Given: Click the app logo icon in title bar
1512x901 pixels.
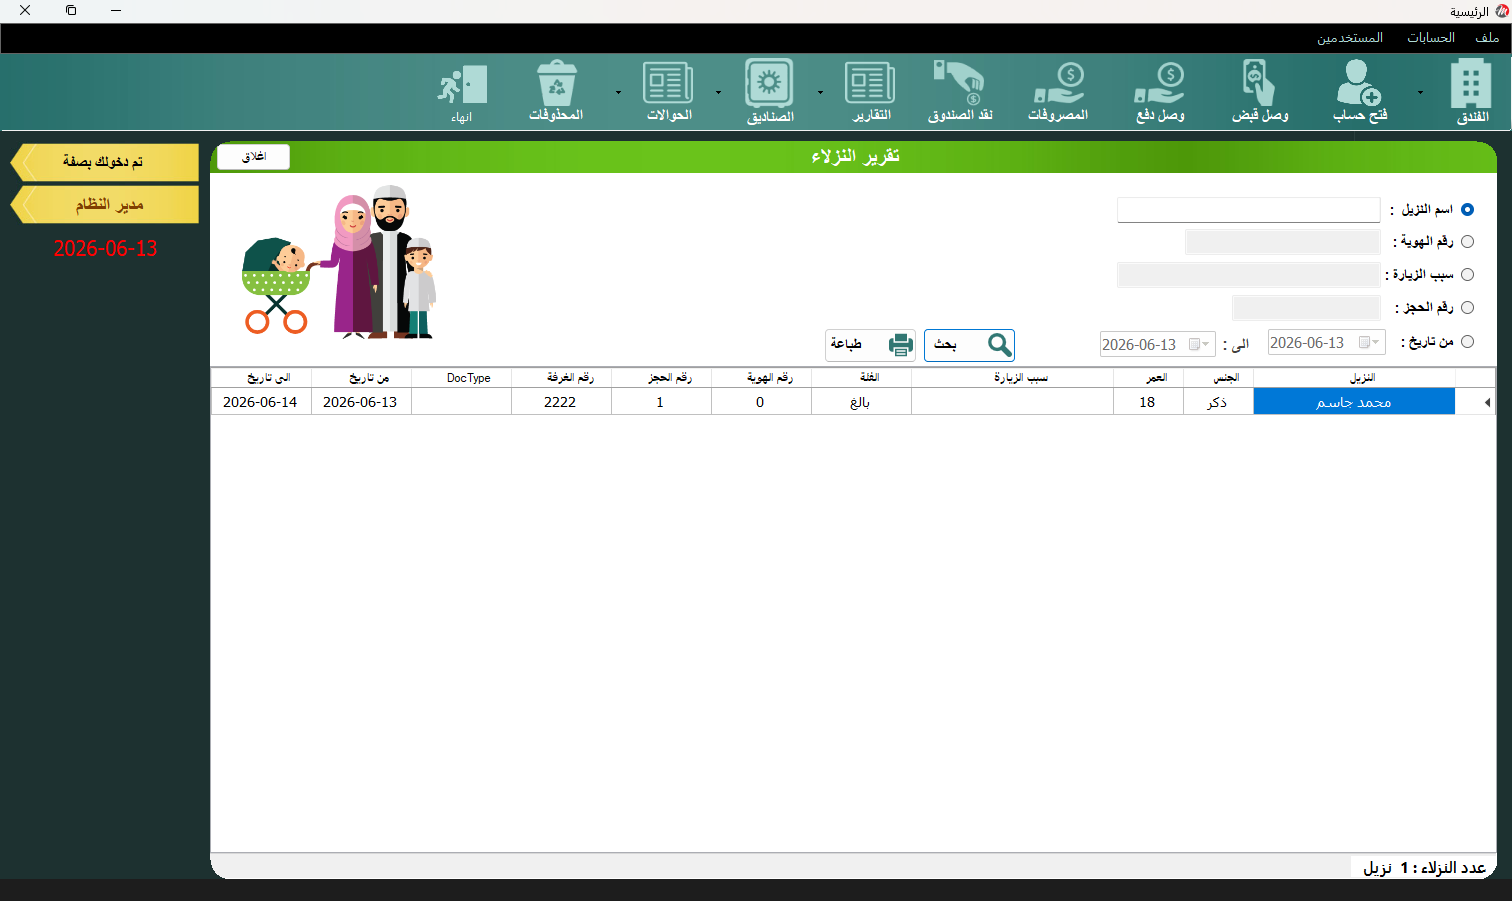Looking at the screenshot, I should click(1501, 11).
